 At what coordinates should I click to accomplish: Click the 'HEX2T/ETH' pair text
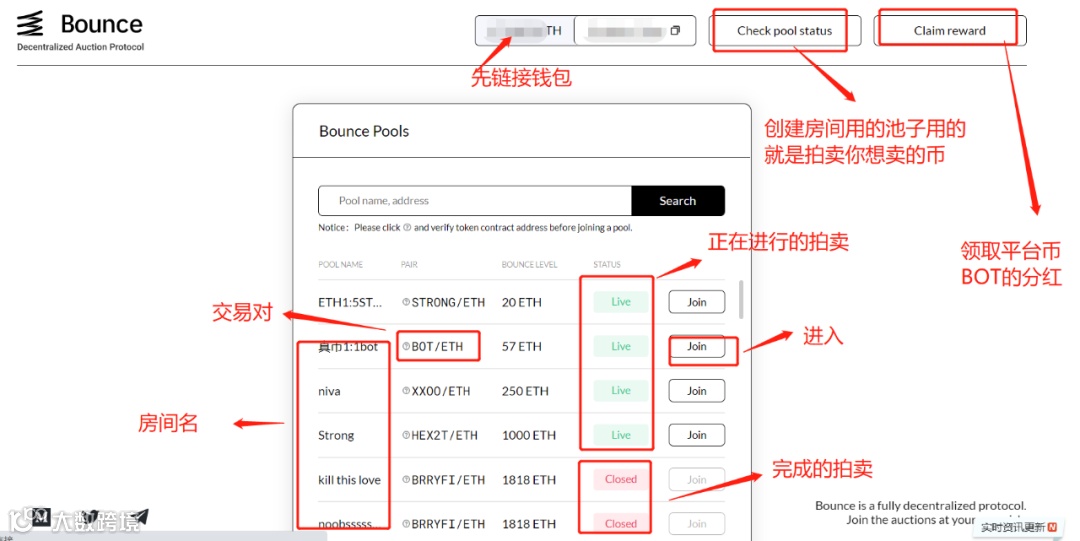click(444, 435)
